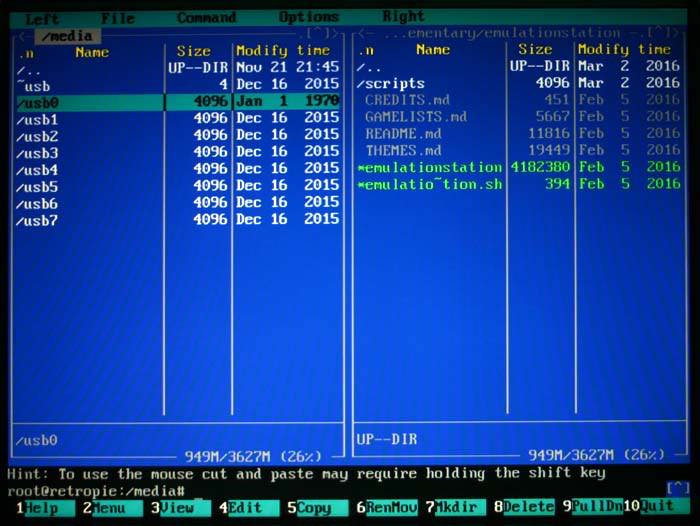
Task: Click right panel disk usage 949M/3627M
Action: click(x=596, y=455)
